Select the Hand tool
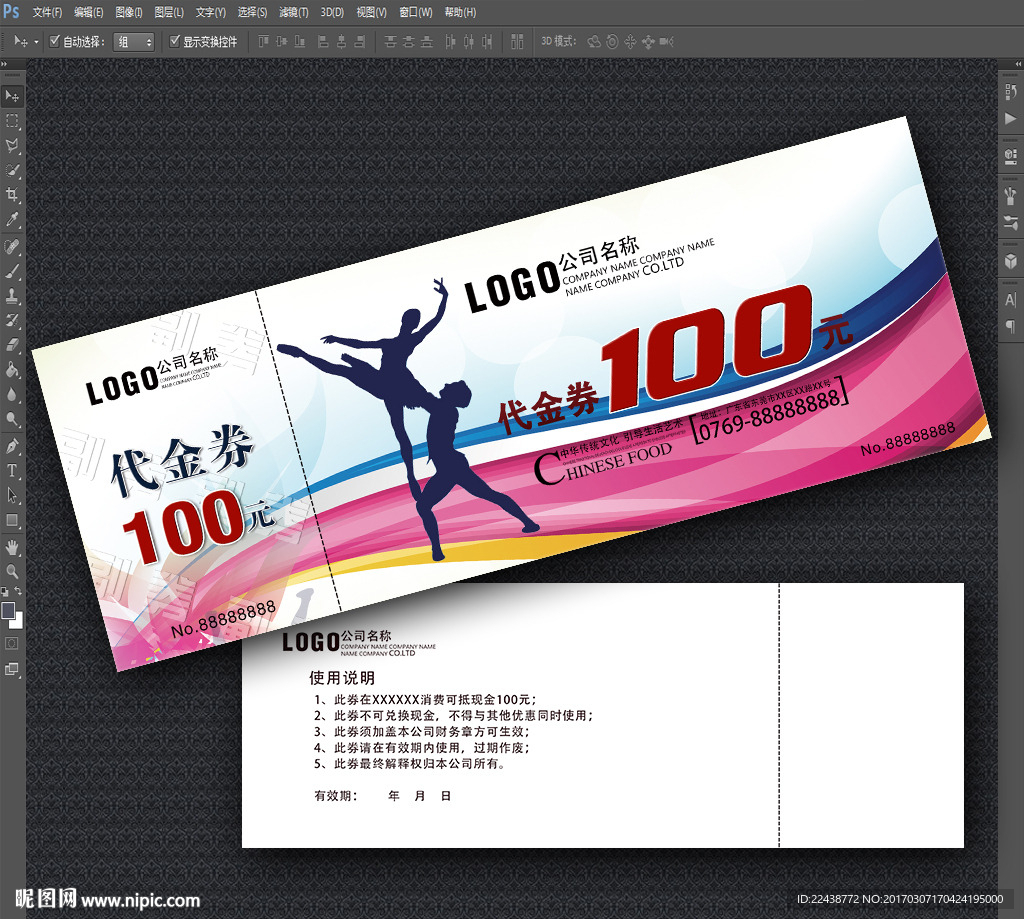The image size is (1024, 919). pos(12,547)
